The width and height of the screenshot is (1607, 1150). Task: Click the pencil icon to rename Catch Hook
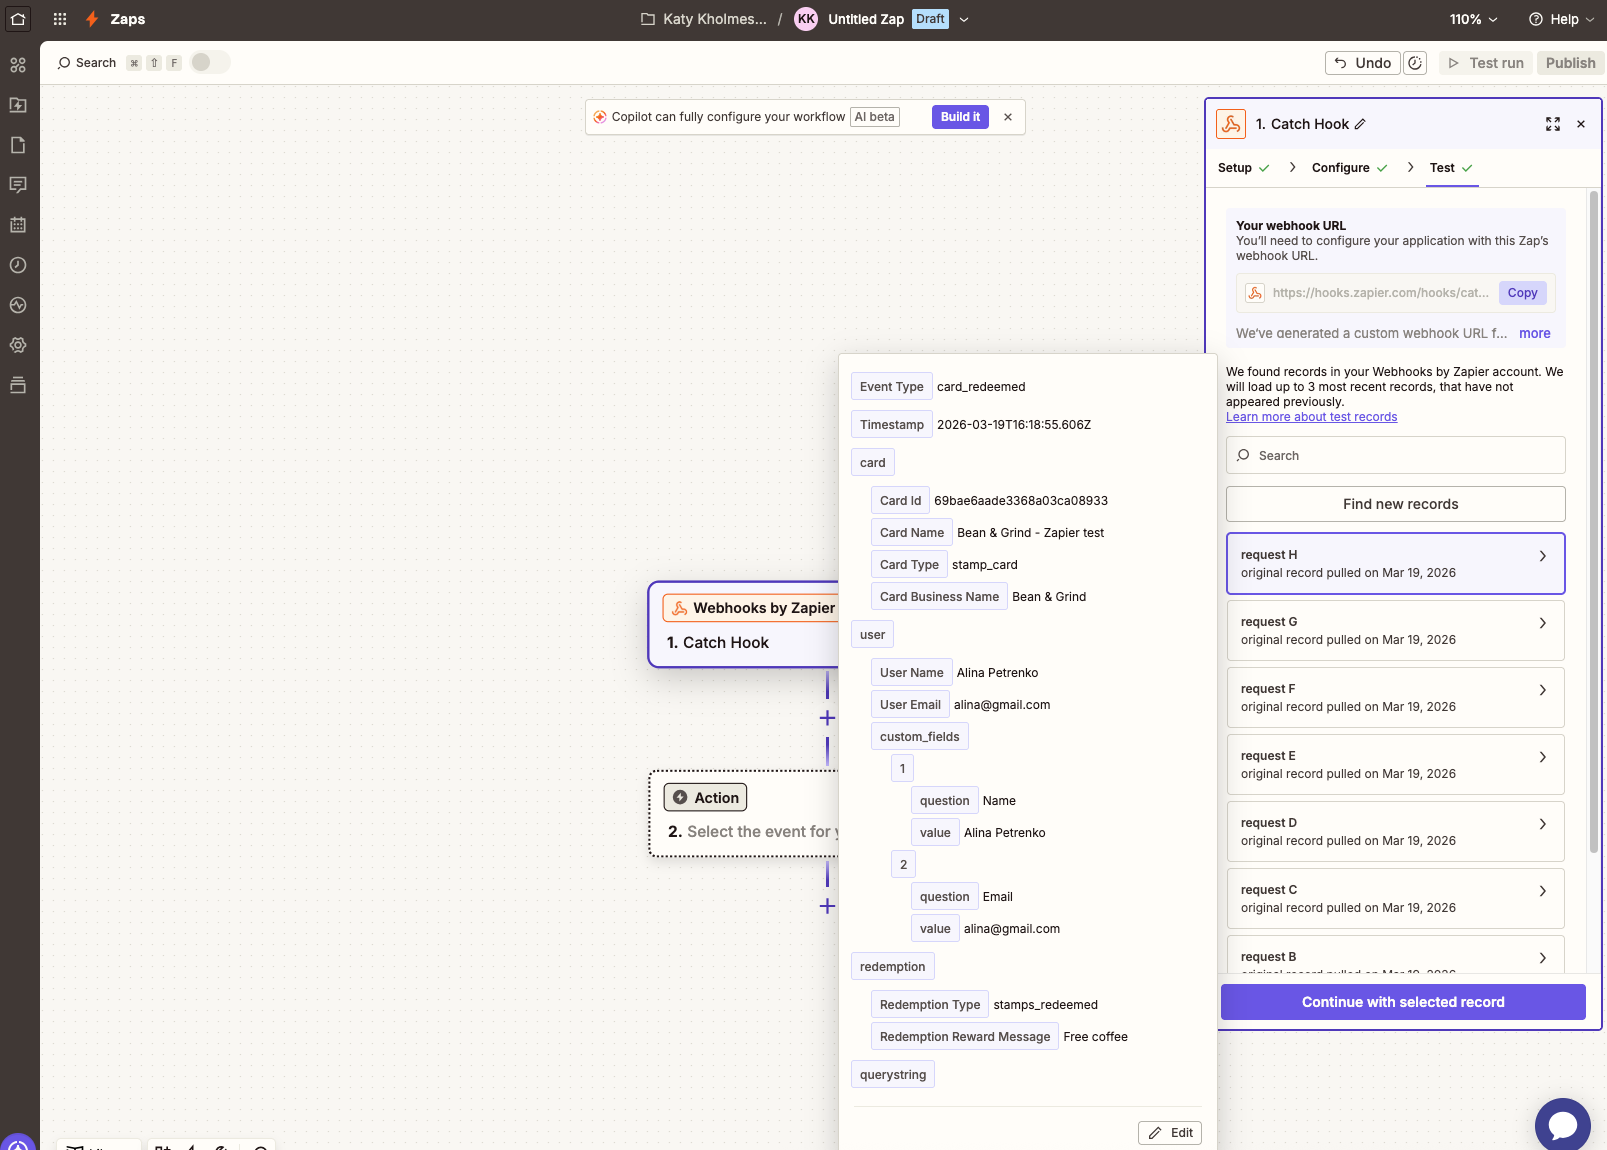coord(1360,124)
